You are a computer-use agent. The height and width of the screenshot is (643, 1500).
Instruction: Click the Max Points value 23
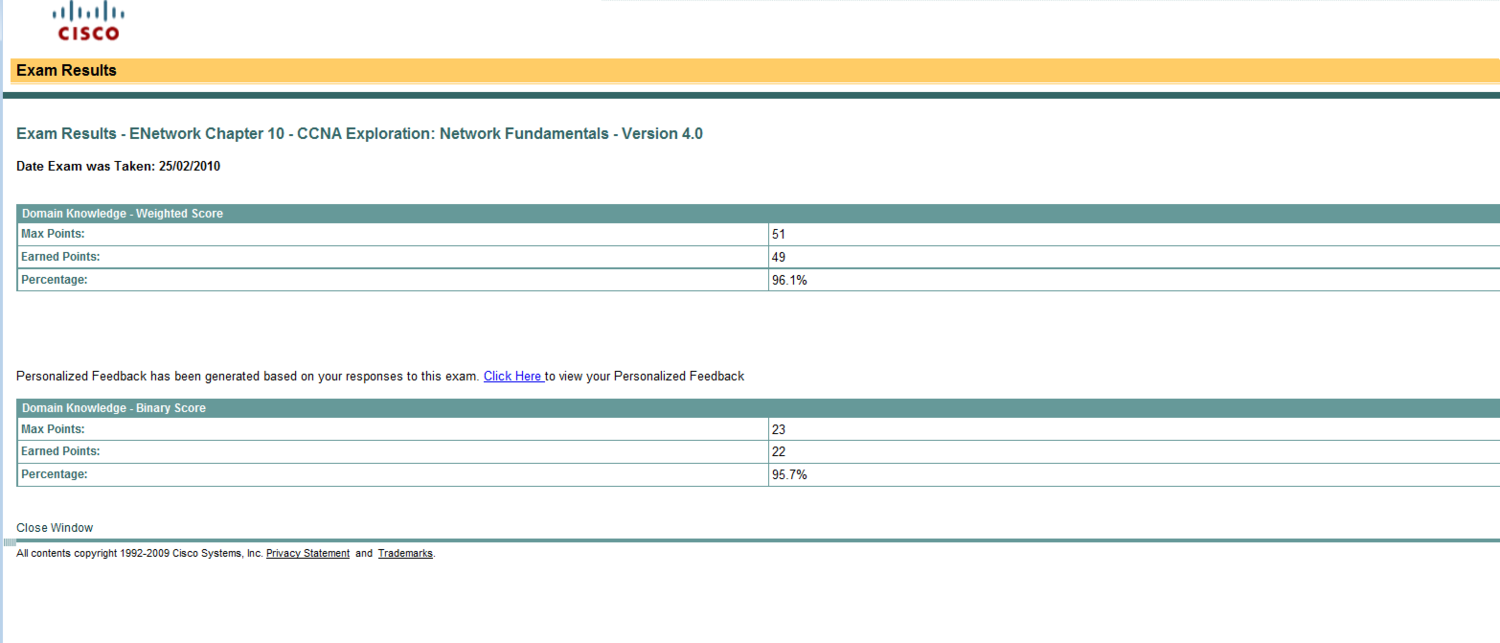point(779,429)
